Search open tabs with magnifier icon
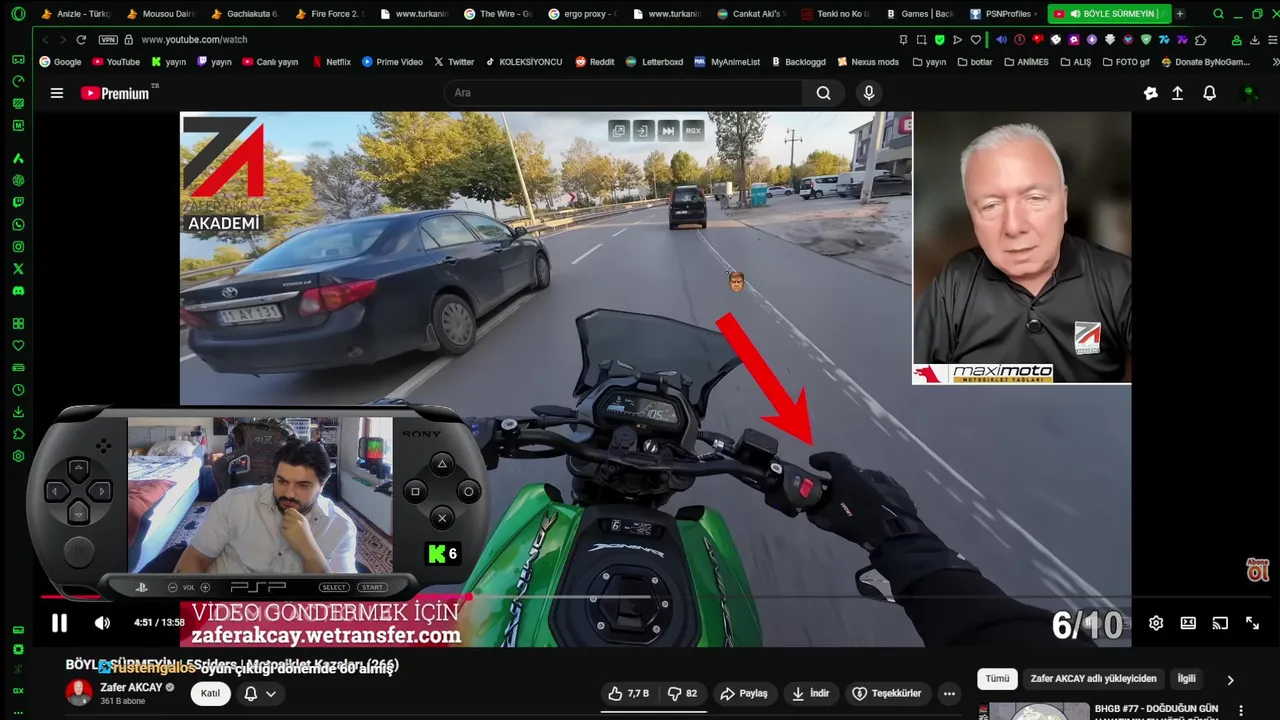 pyautogui.click(x=1218, y=14)
